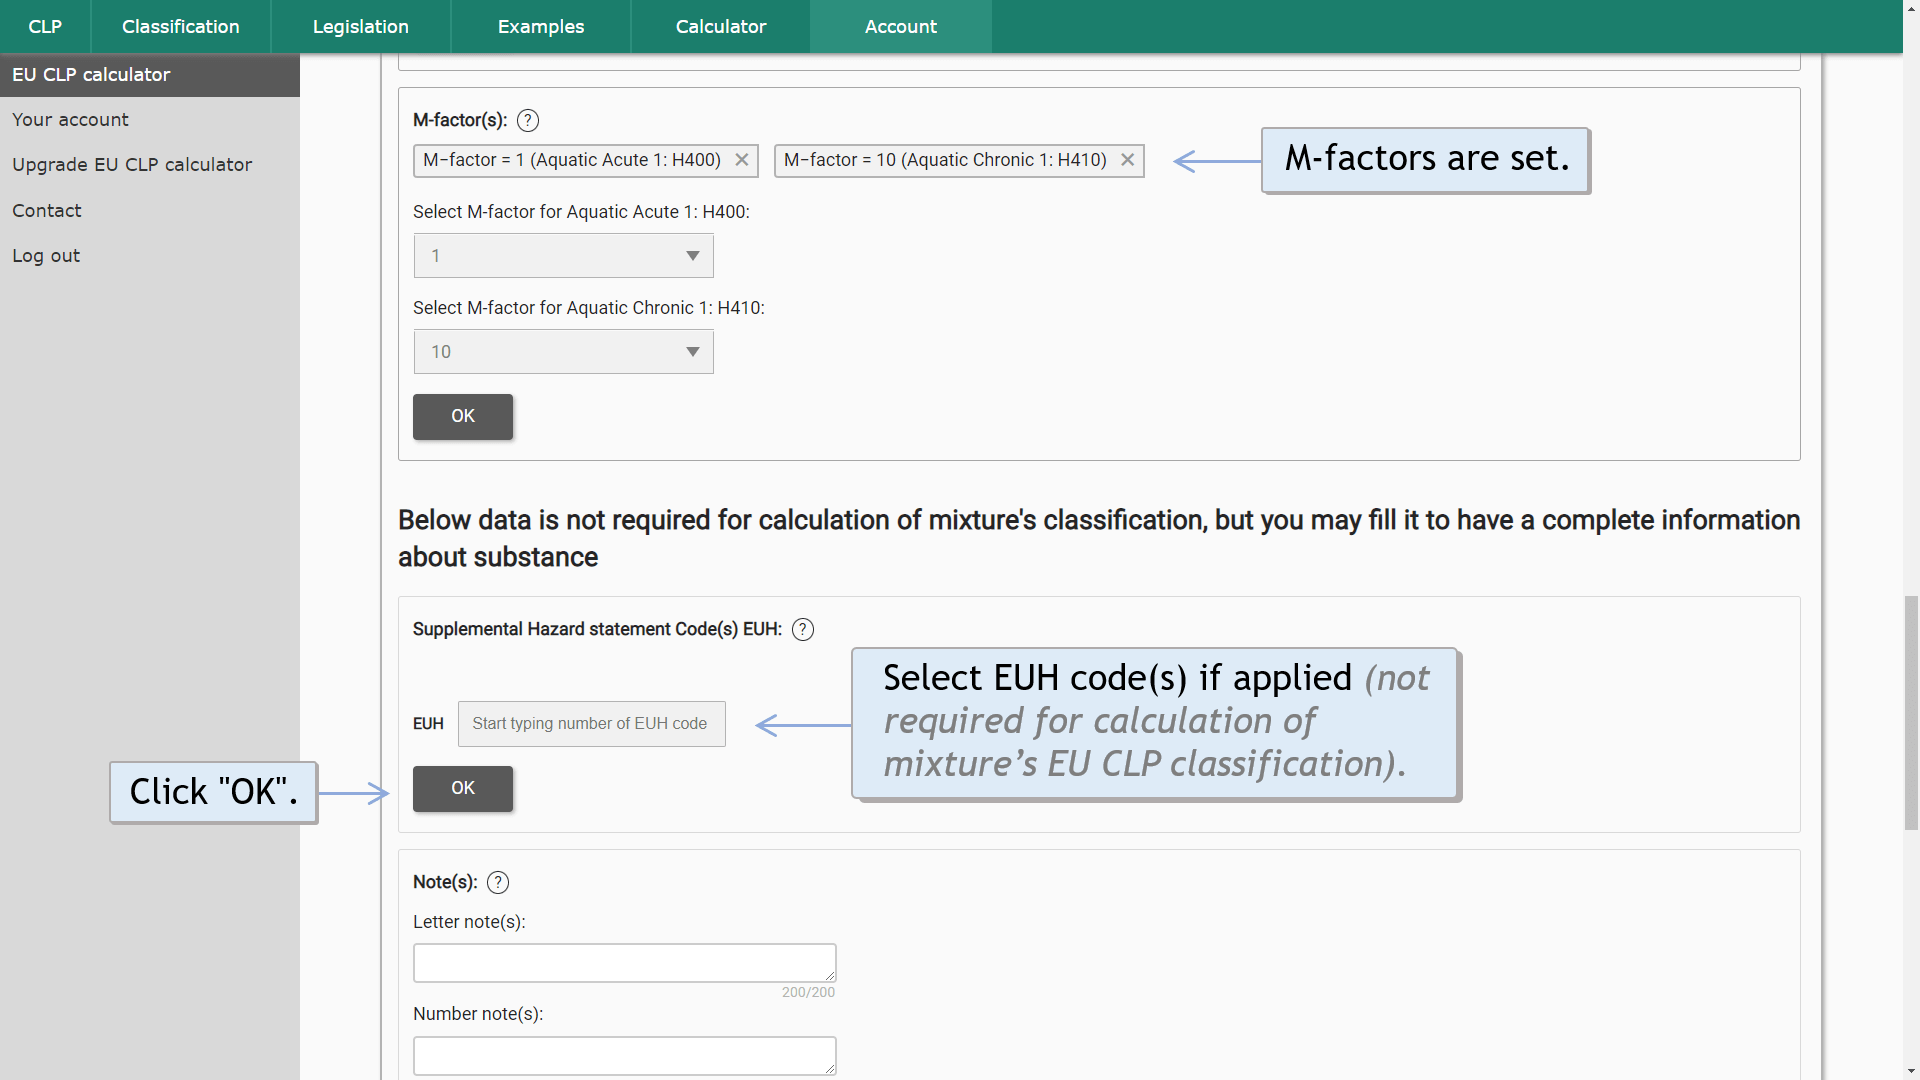This screenshot has height=1080, width=1920.
Task: Click Letter note(s) text area
Action: click(x=625, y=961)
